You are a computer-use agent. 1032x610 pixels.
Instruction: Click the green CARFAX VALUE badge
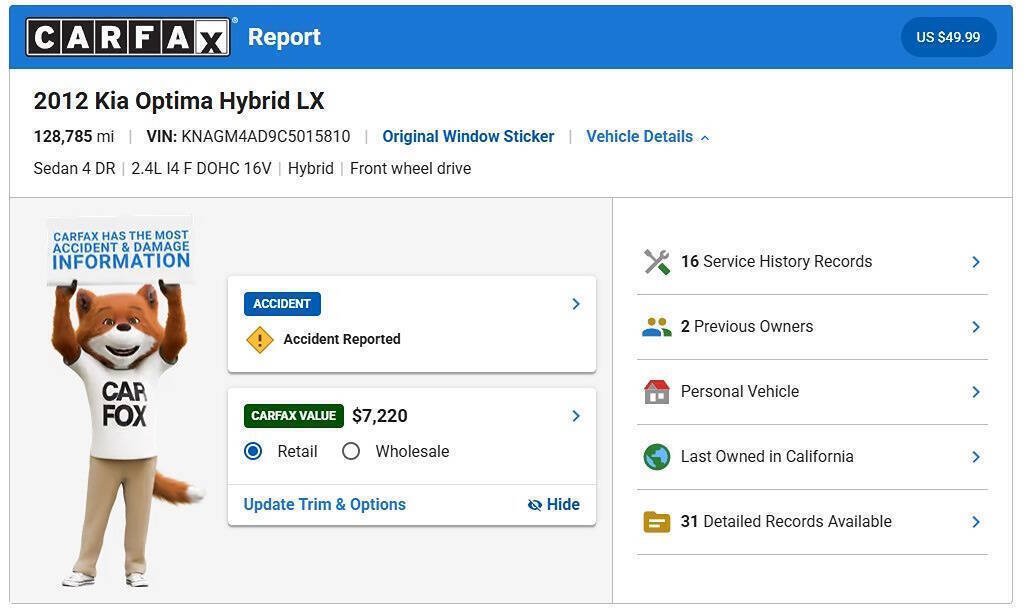click(294, 416)
